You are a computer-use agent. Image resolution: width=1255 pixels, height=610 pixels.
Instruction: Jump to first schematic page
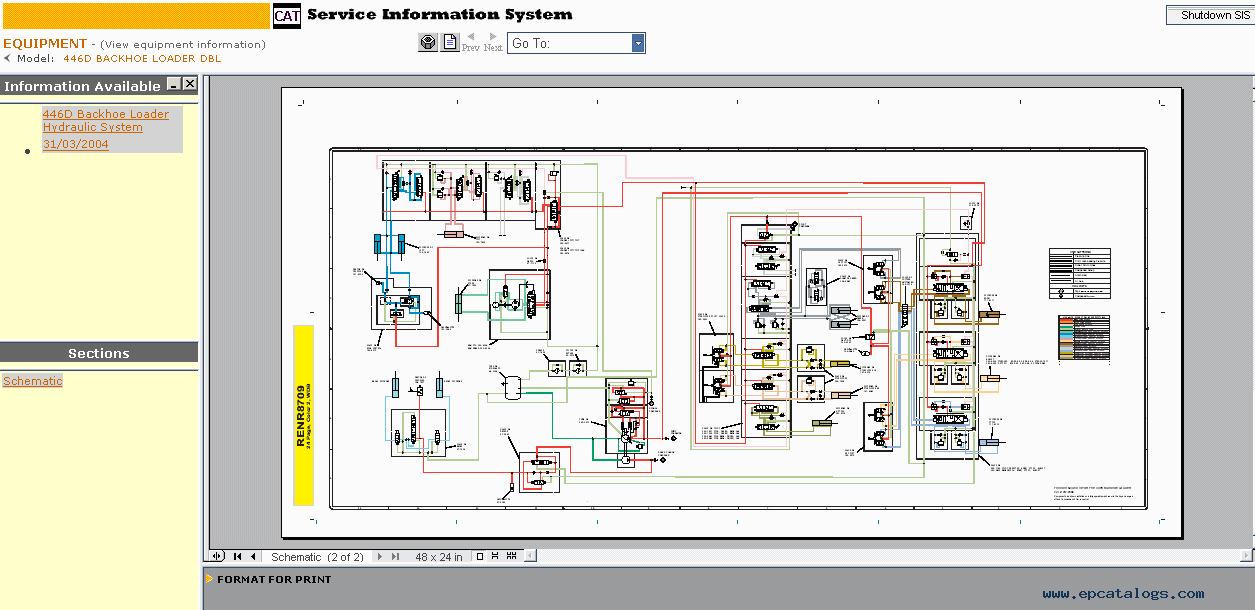[x=238, y=557]
